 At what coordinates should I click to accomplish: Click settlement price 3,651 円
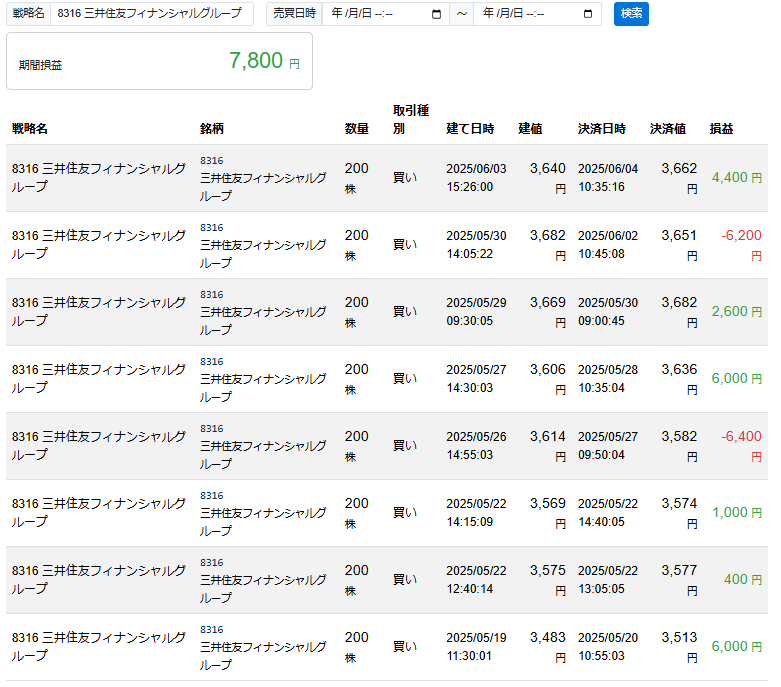679,245
